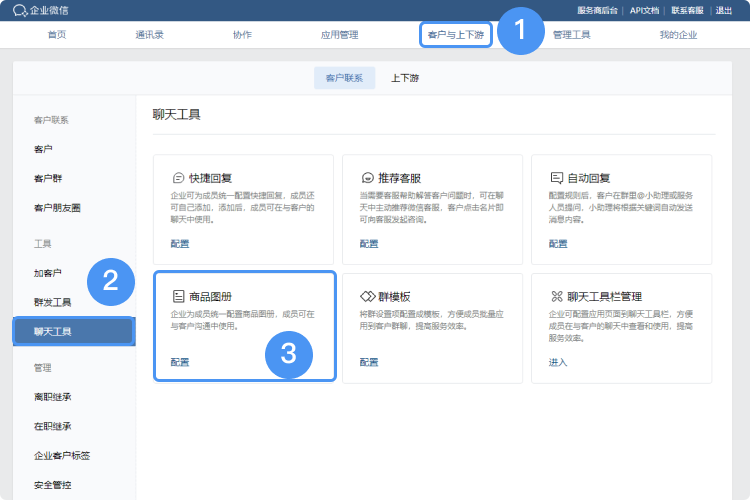Click the 快捷回复 card icon

178,176
